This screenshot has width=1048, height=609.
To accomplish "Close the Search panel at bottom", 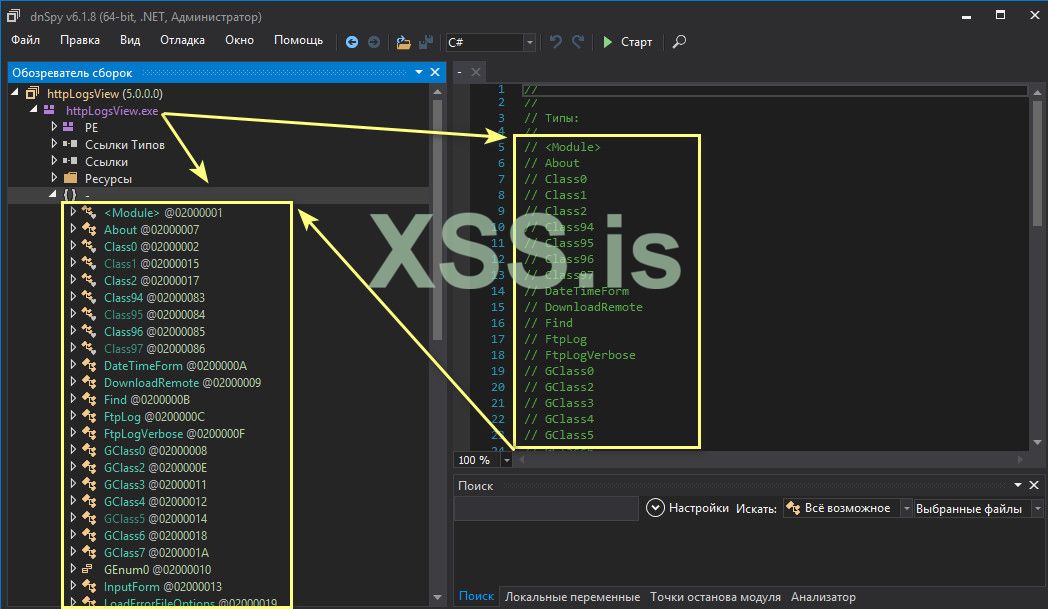I will 1035,485.
